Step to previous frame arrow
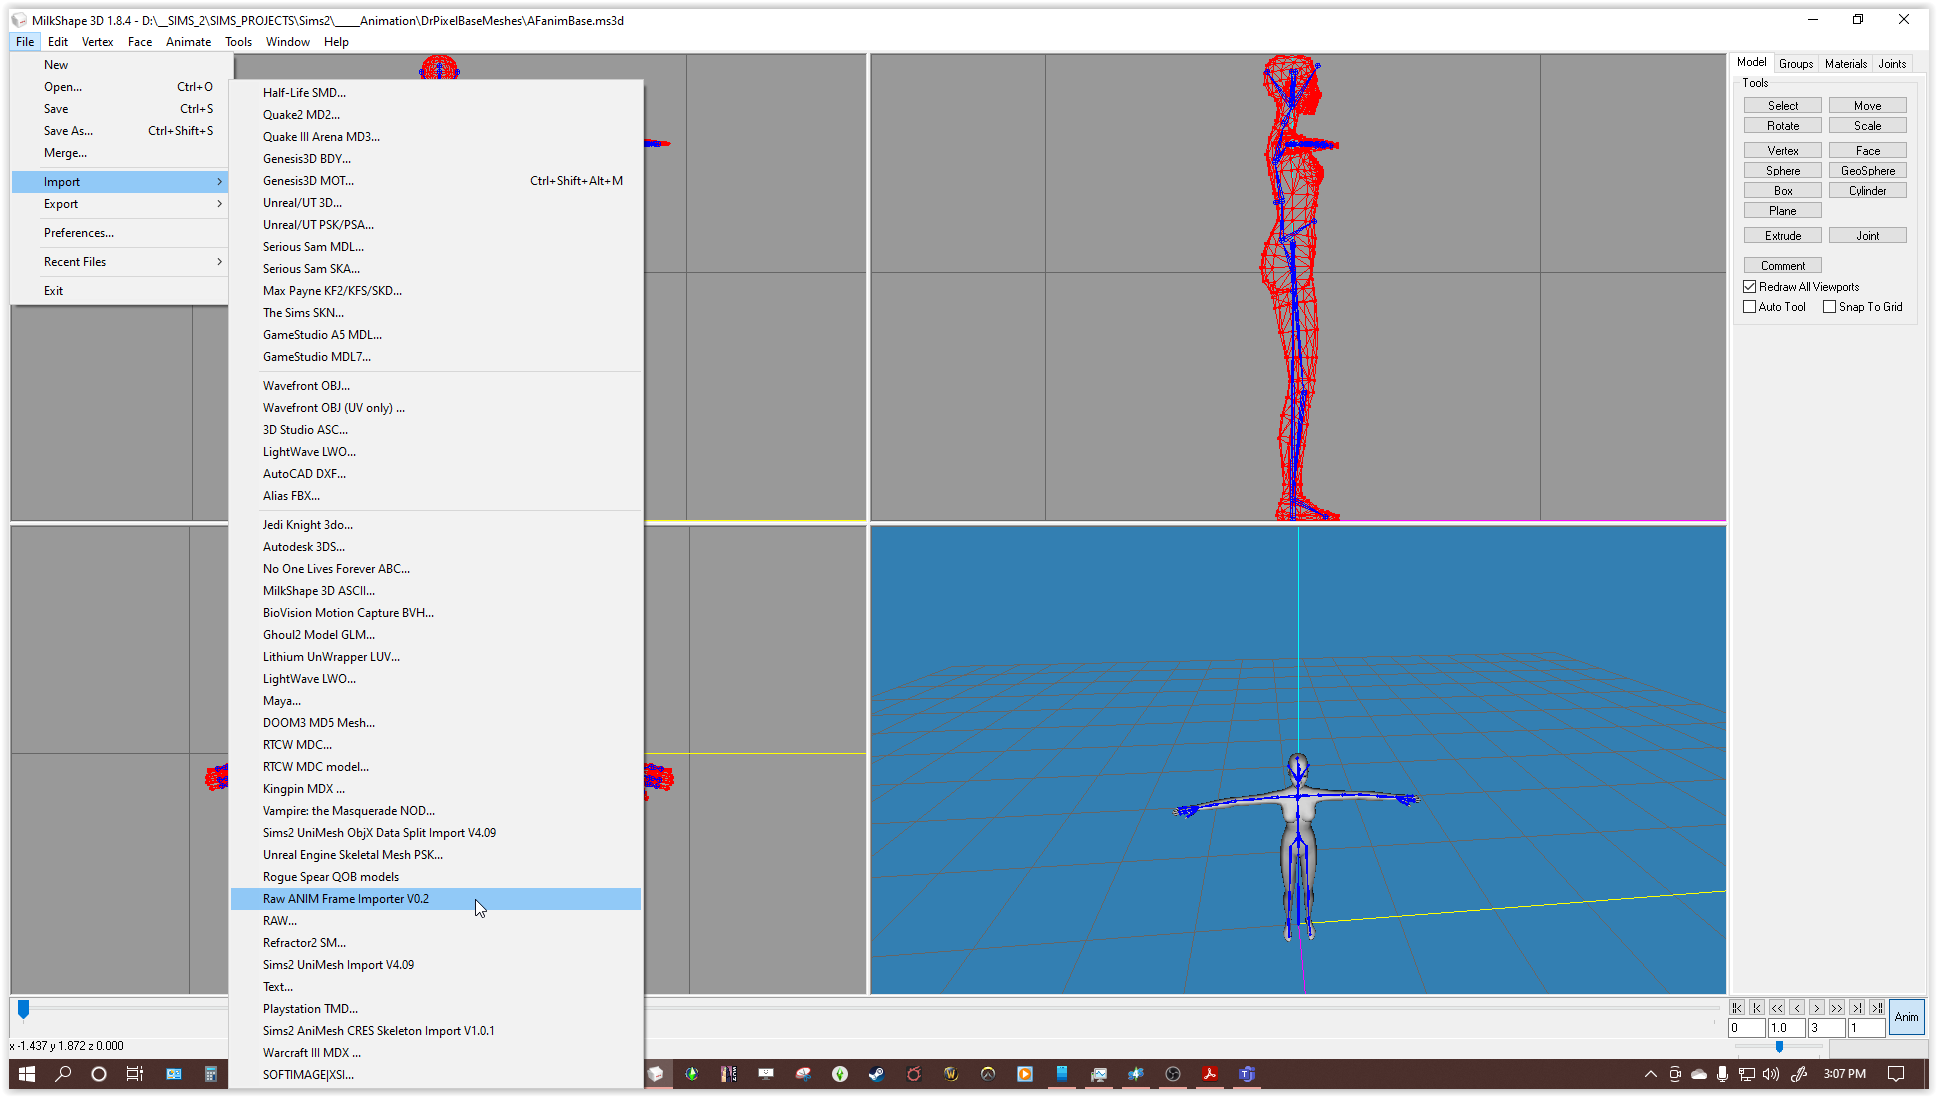 pyautogui.click(x=1797, y=1007)
